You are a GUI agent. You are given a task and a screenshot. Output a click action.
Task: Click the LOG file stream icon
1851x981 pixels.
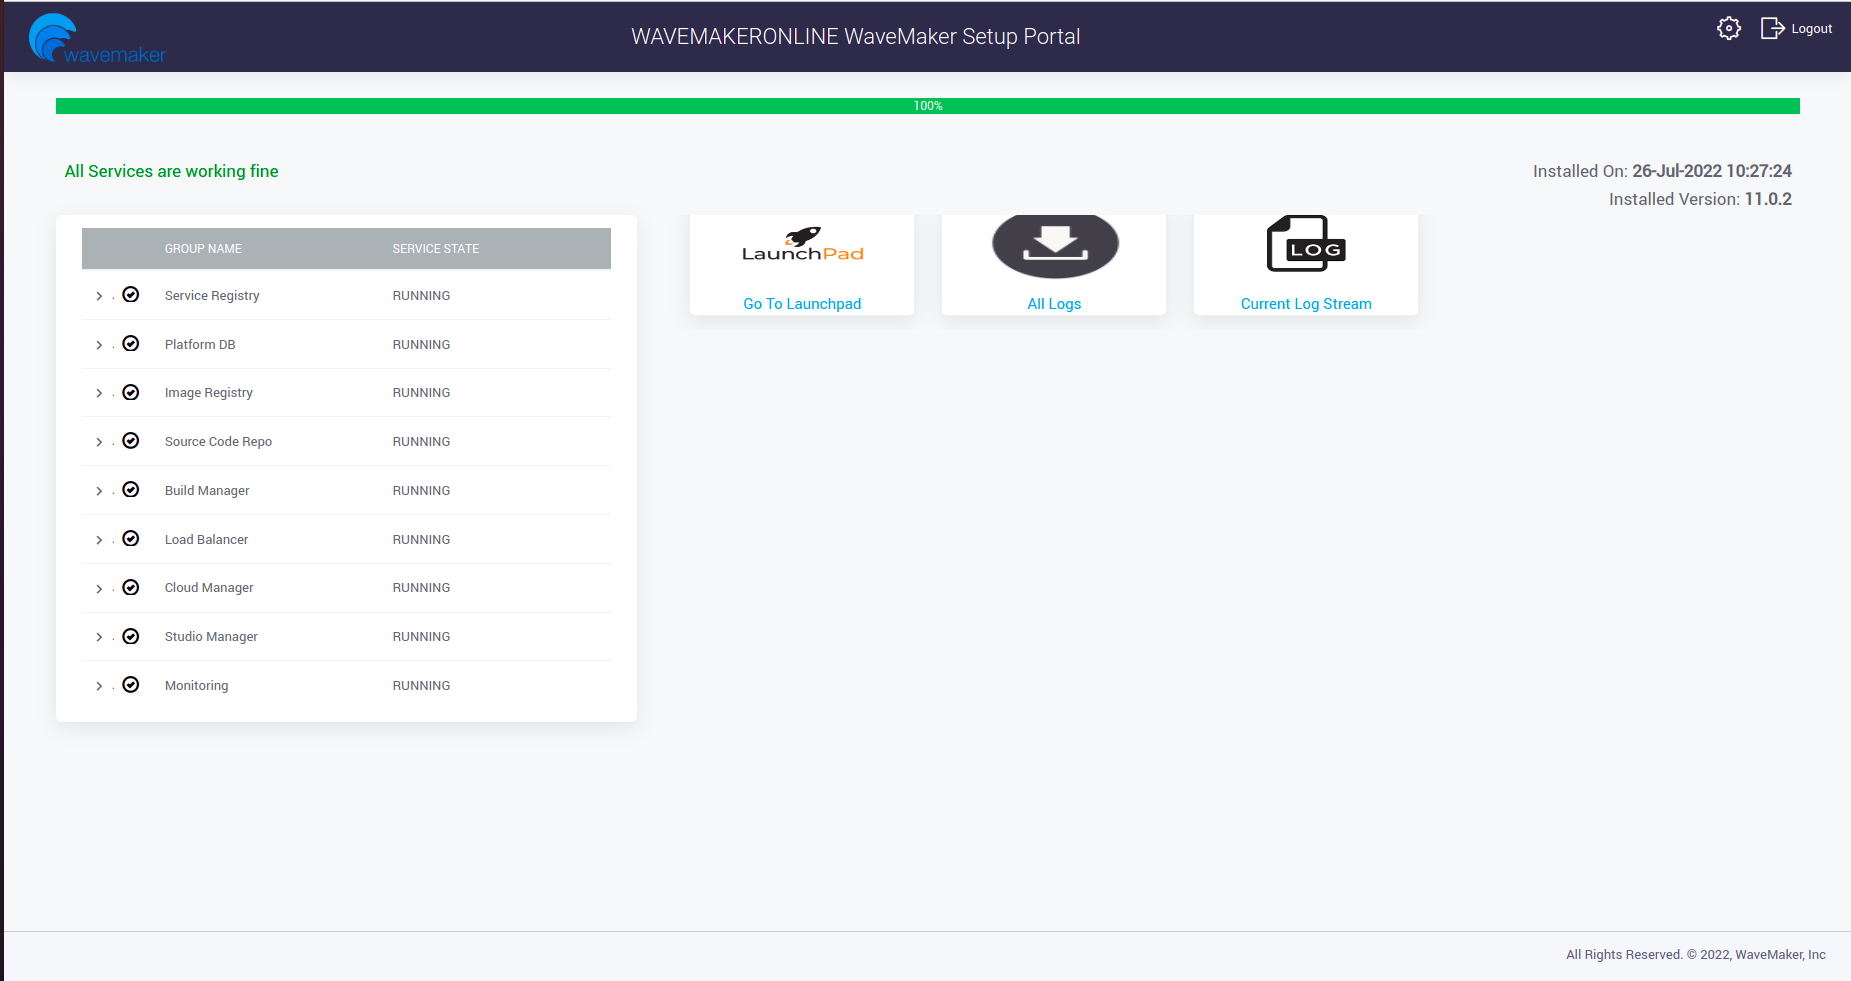(x=1305, y=245)
